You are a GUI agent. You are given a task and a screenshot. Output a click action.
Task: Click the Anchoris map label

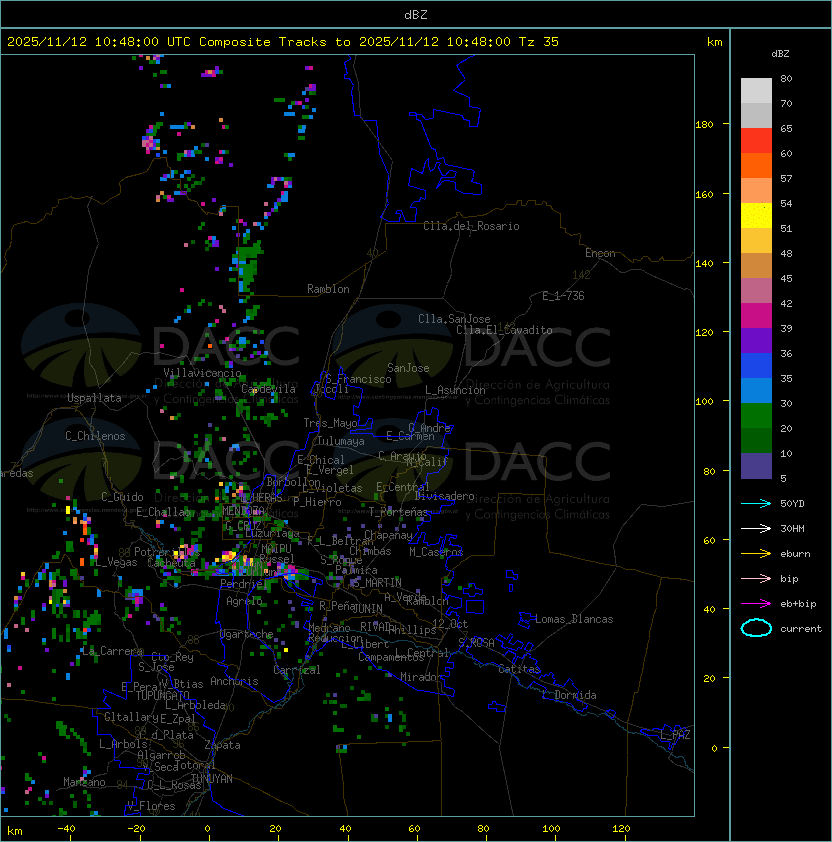(x=234, y=681)
